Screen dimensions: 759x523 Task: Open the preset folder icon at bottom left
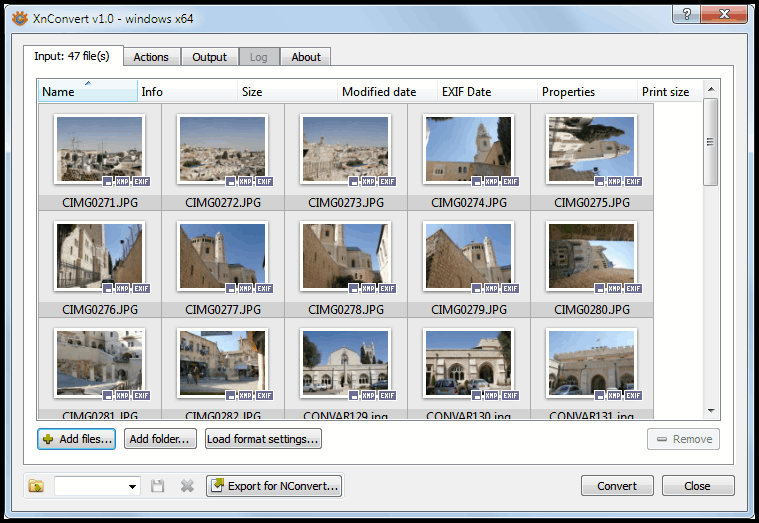point(36,486)
